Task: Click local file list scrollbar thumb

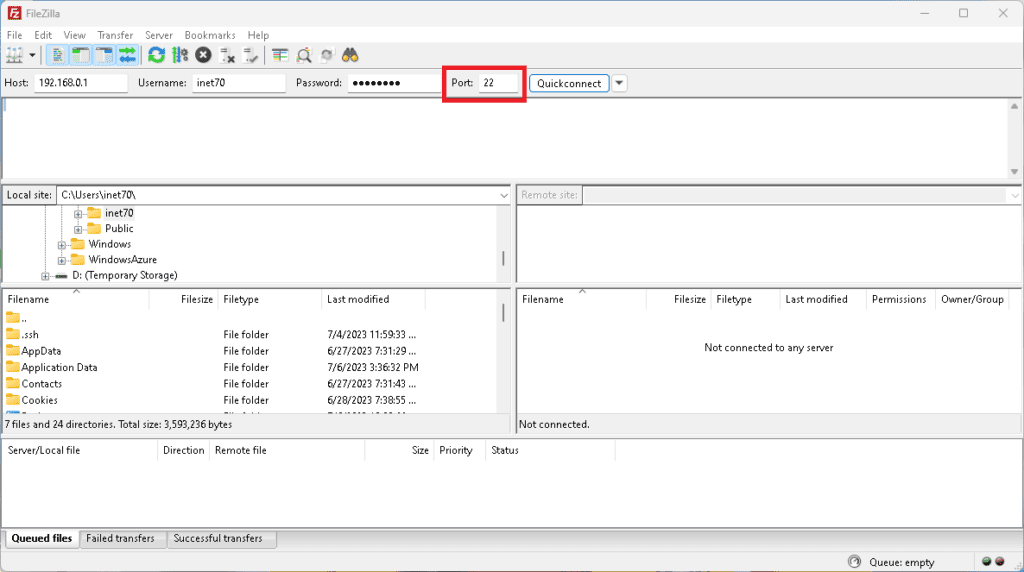Action: [x=504, y=313]
